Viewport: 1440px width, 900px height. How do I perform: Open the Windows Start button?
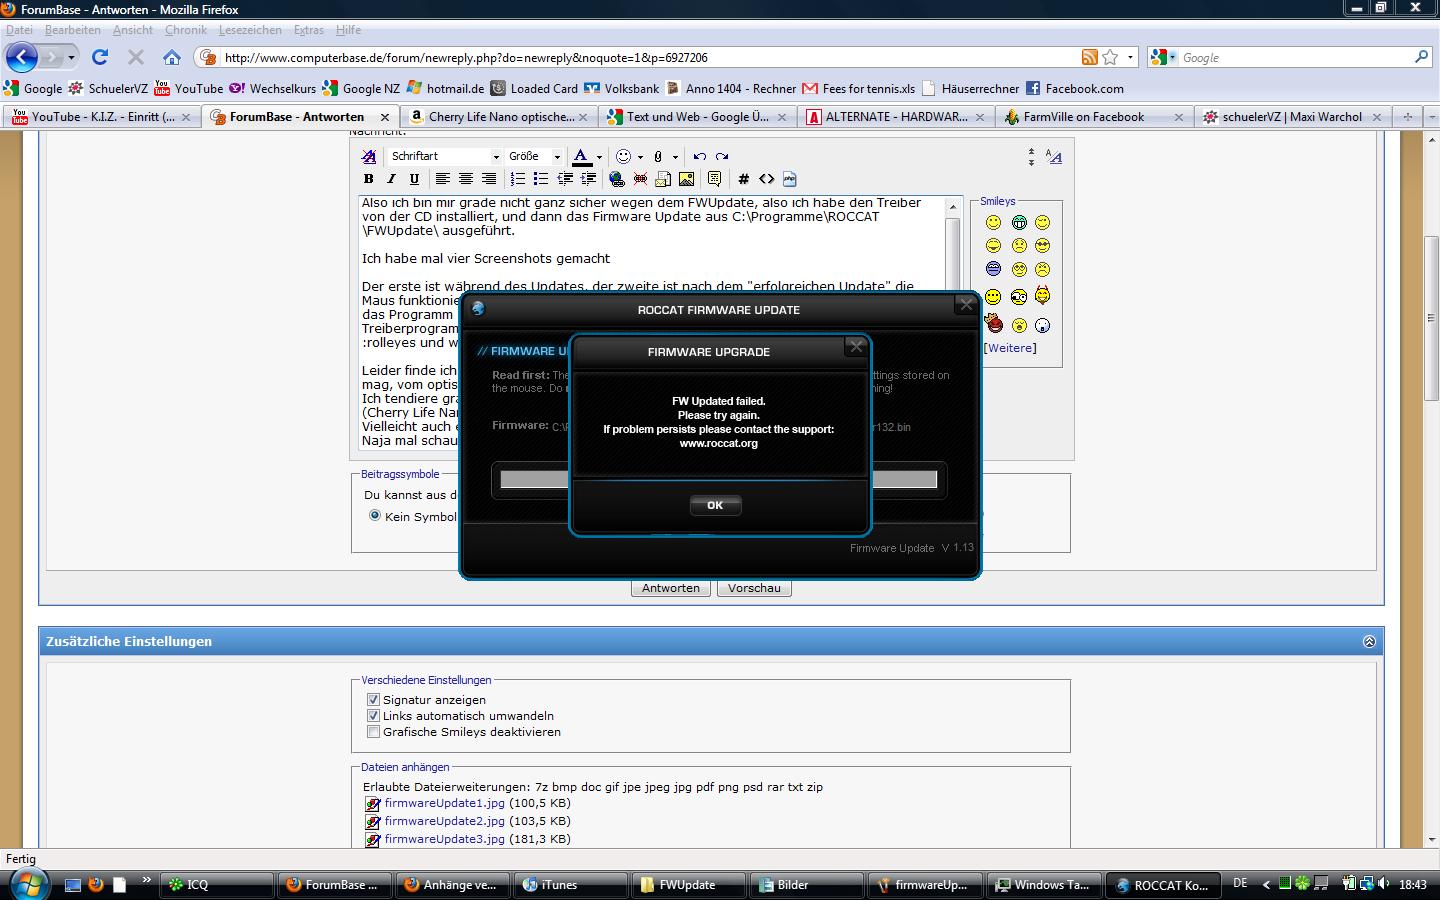point(28,884)
